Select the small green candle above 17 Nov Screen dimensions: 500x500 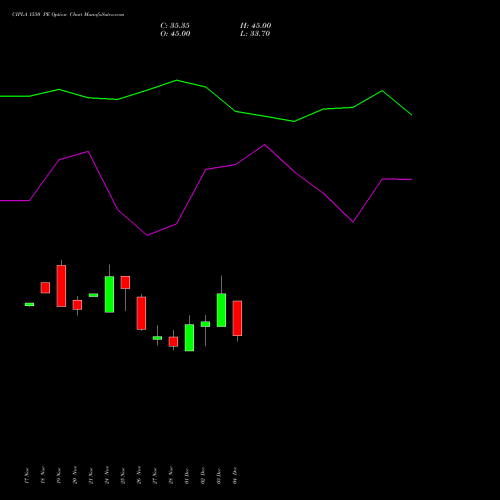coord(29,304)
